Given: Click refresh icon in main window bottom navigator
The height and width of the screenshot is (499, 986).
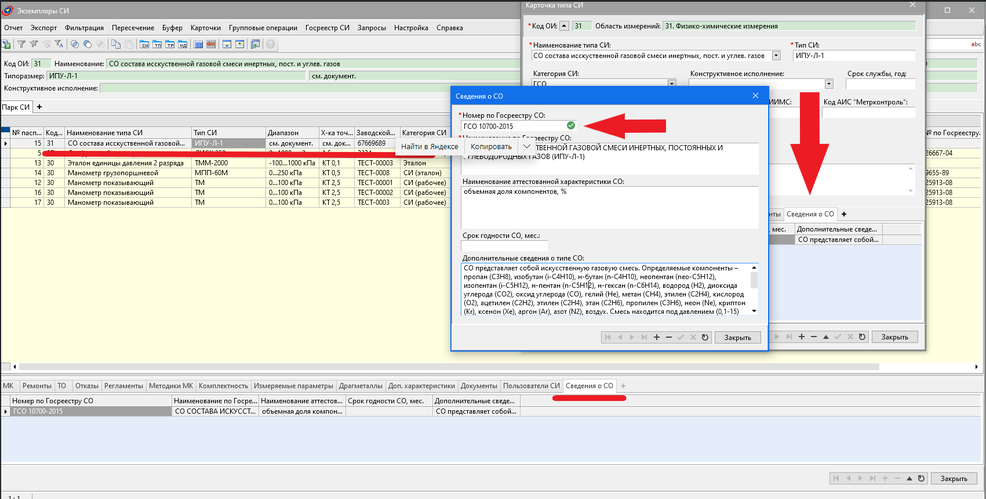Looking at the screenshot, I should point(921,478).
